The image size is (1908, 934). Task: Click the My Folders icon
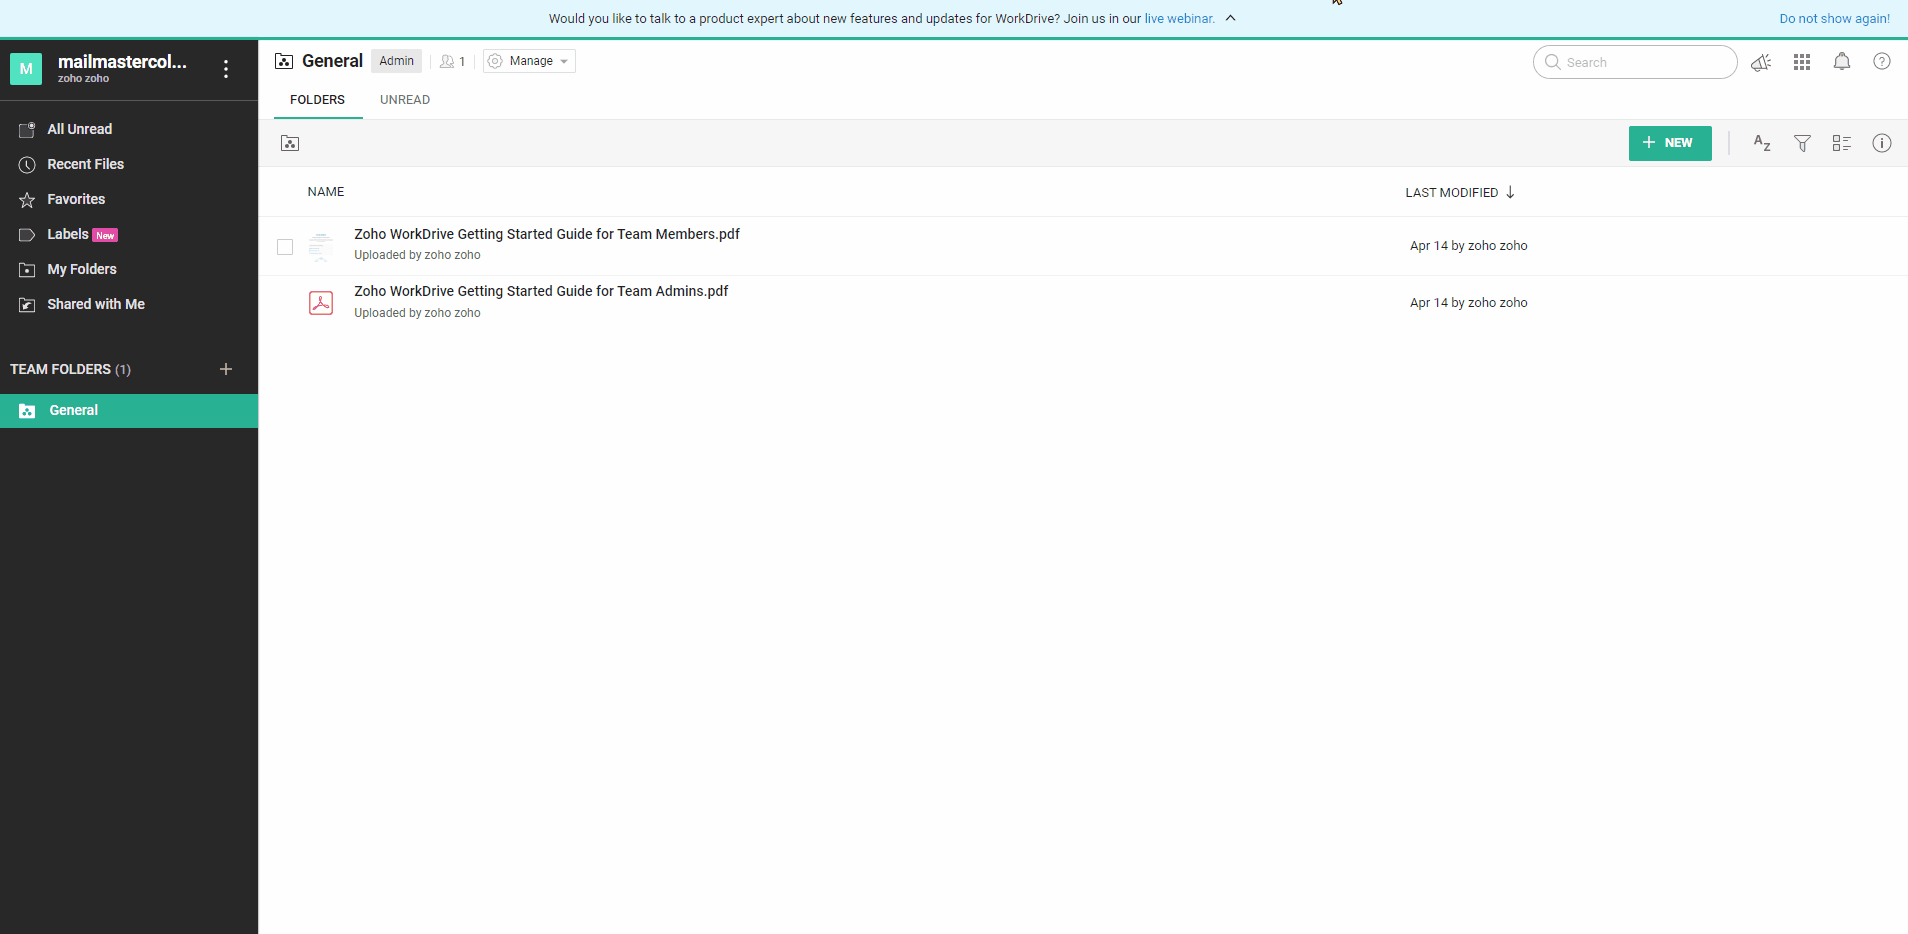click(x=27, y=270)
